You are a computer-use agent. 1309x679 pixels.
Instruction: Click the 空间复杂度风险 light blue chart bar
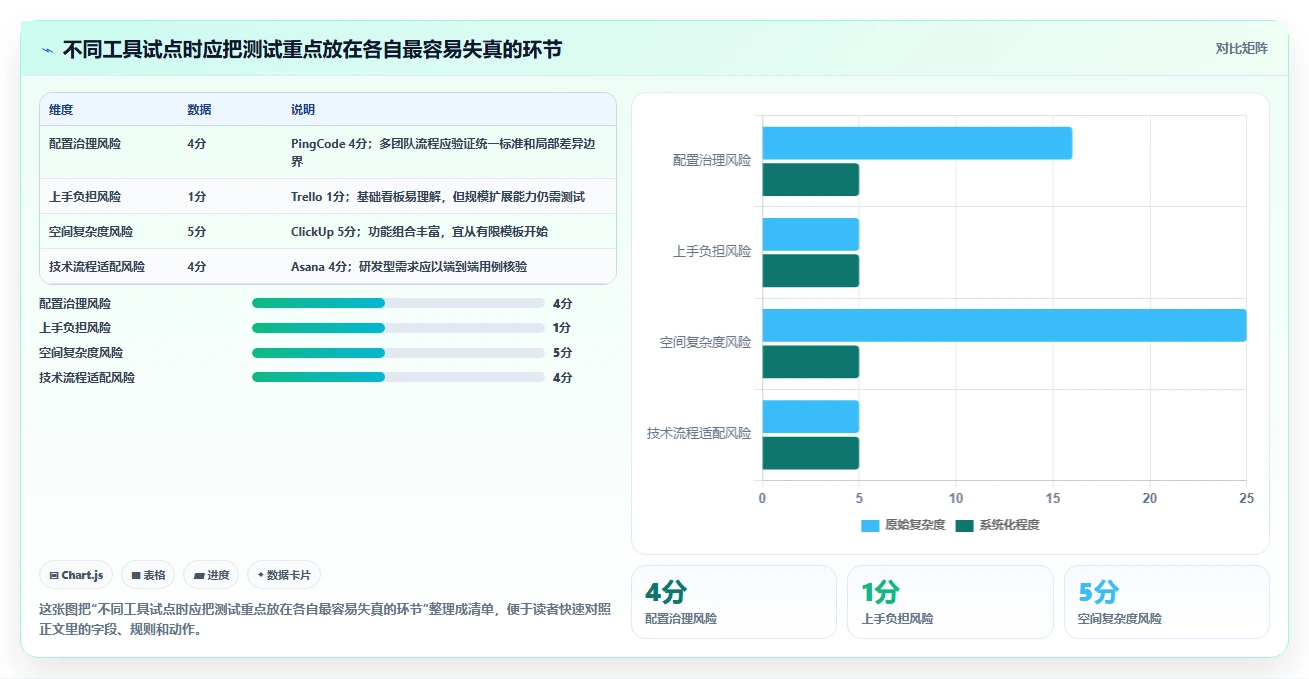pos(1004,325)
